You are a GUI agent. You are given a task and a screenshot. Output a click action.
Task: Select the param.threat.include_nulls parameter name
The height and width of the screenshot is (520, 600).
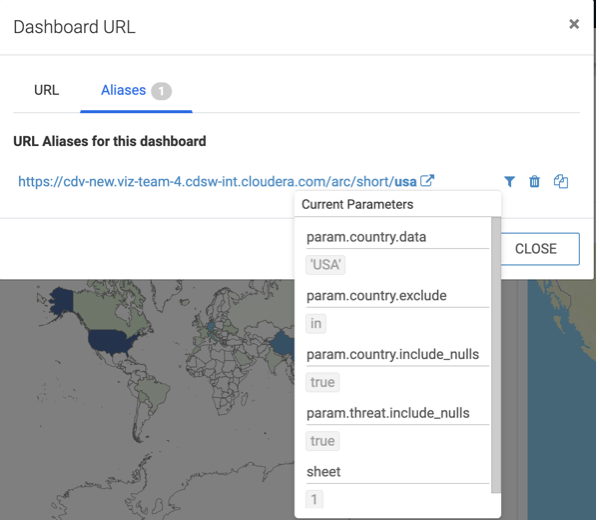pos(387,413)
